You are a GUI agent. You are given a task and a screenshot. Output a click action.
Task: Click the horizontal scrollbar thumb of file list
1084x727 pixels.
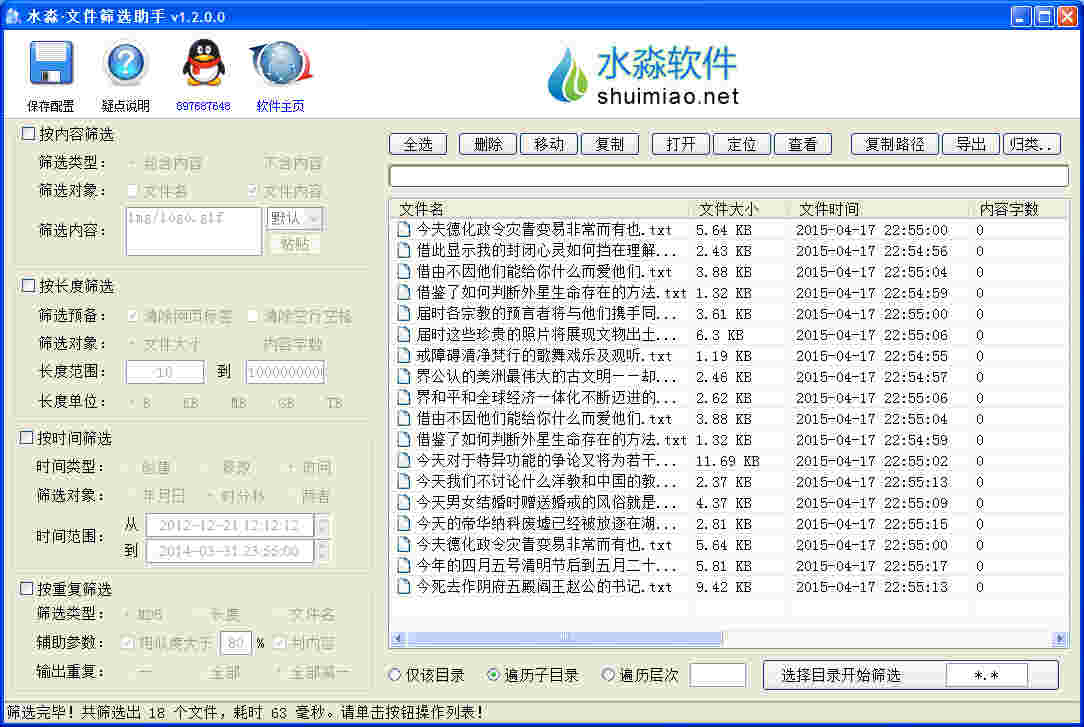point(563,638)
